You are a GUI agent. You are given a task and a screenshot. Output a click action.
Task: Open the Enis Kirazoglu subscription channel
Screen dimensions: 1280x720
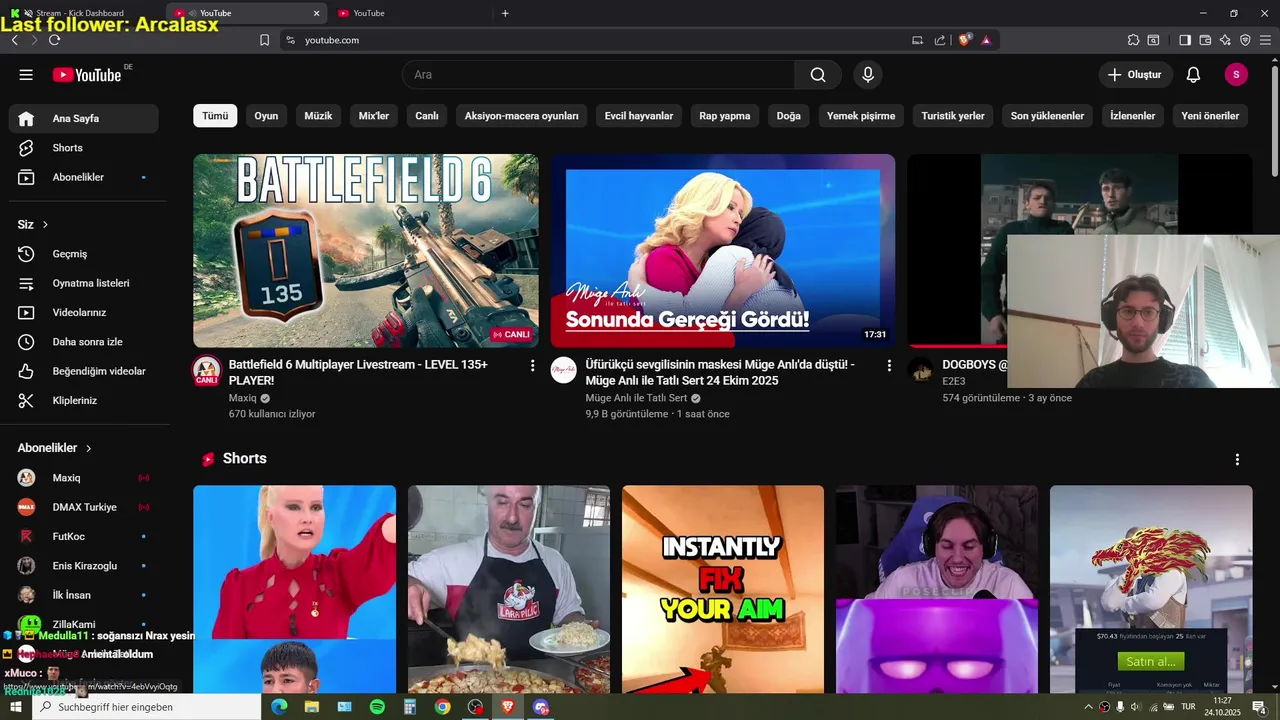pos(84,566)
